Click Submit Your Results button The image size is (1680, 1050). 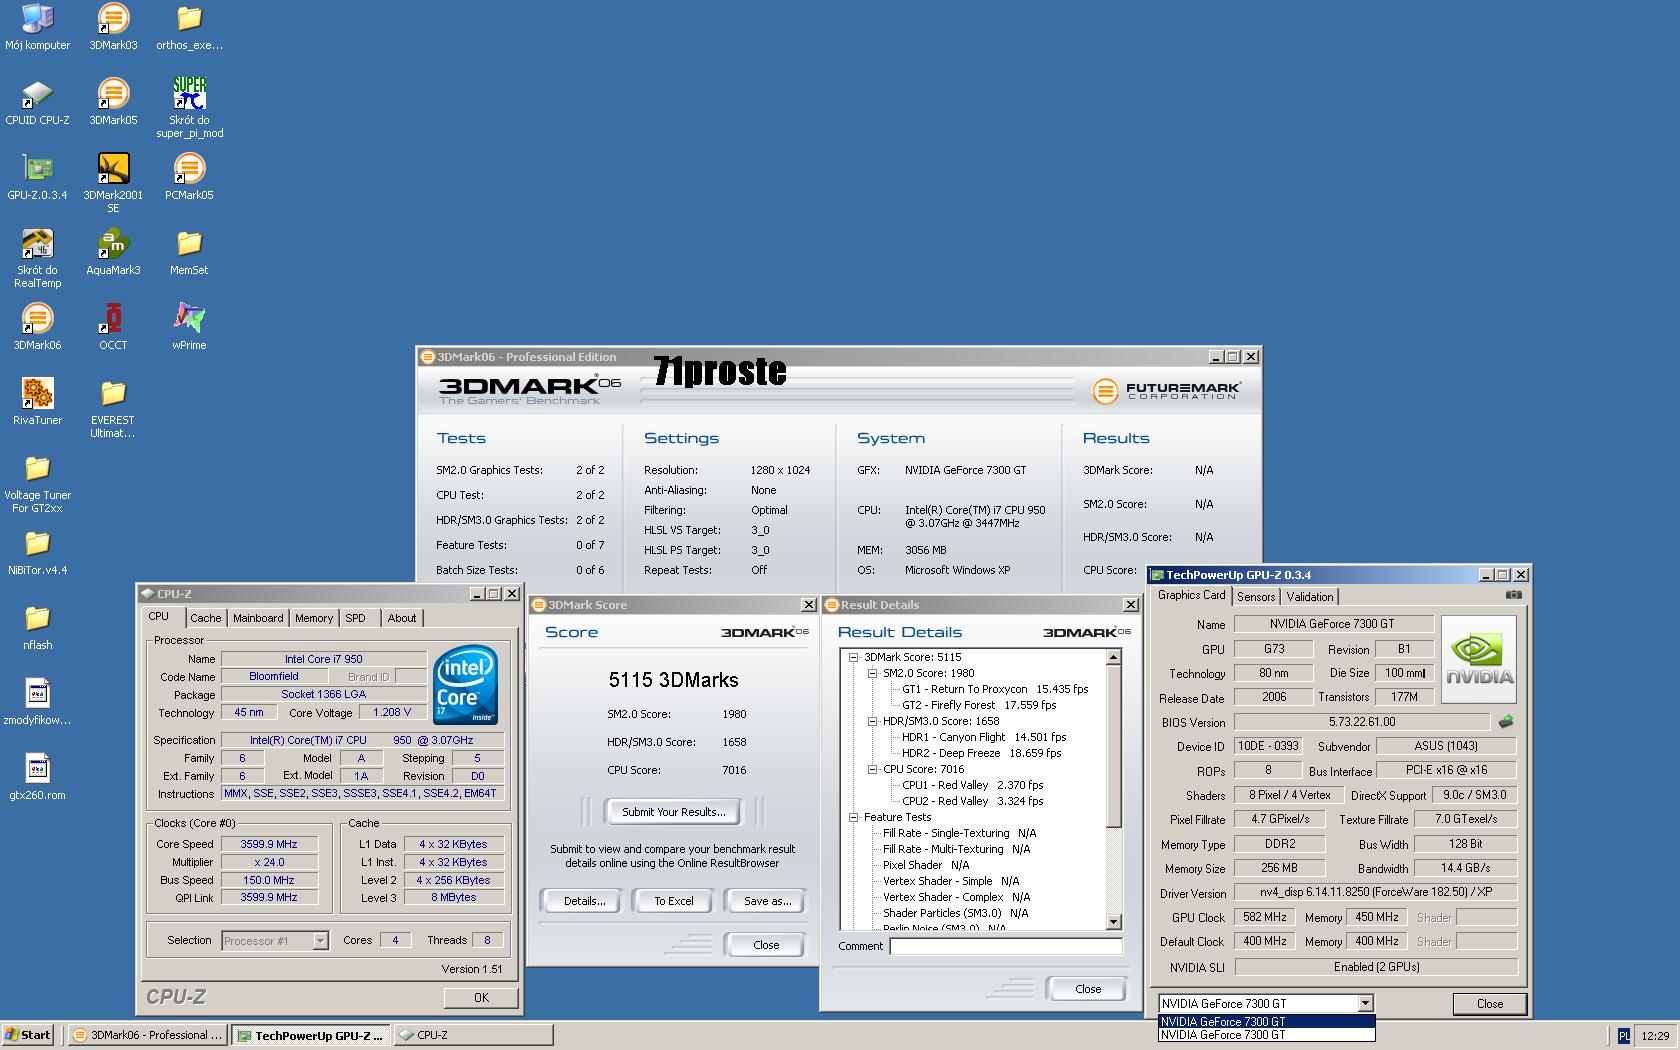tap(674, 812)
